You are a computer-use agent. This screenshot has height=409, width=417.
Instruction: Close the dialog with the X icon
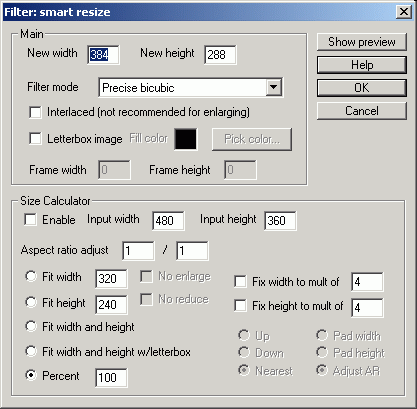(x=404, y=12)
